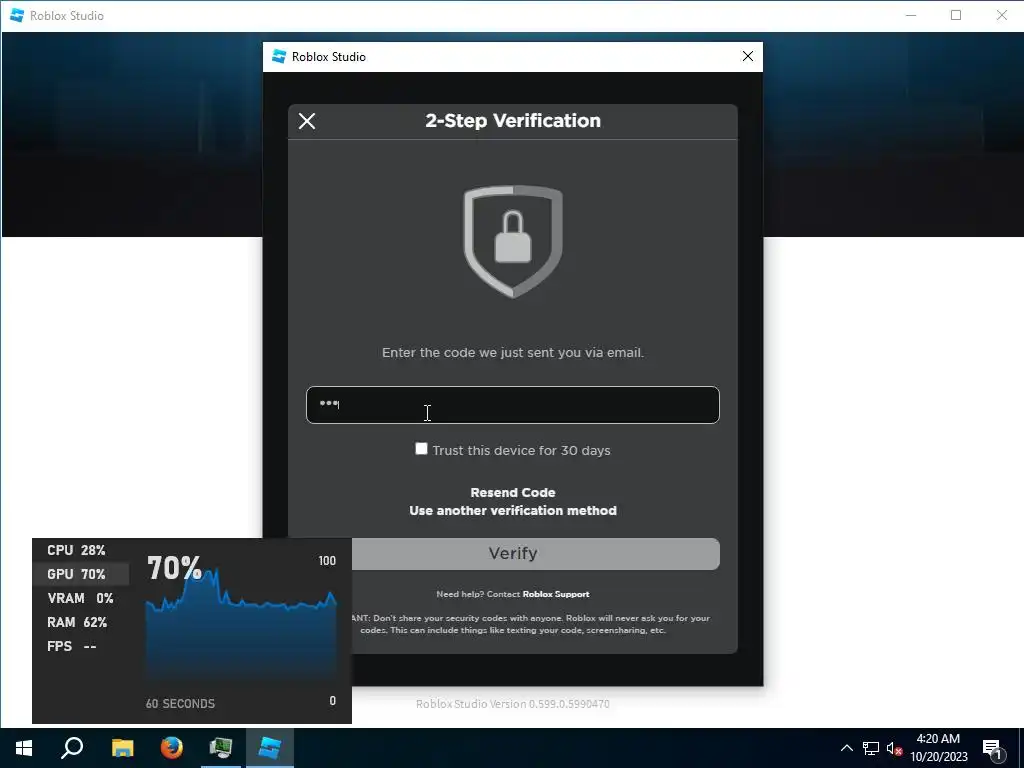Enable Trust this device for 30 days
The image size is (1024, 768).
(421, 449)
